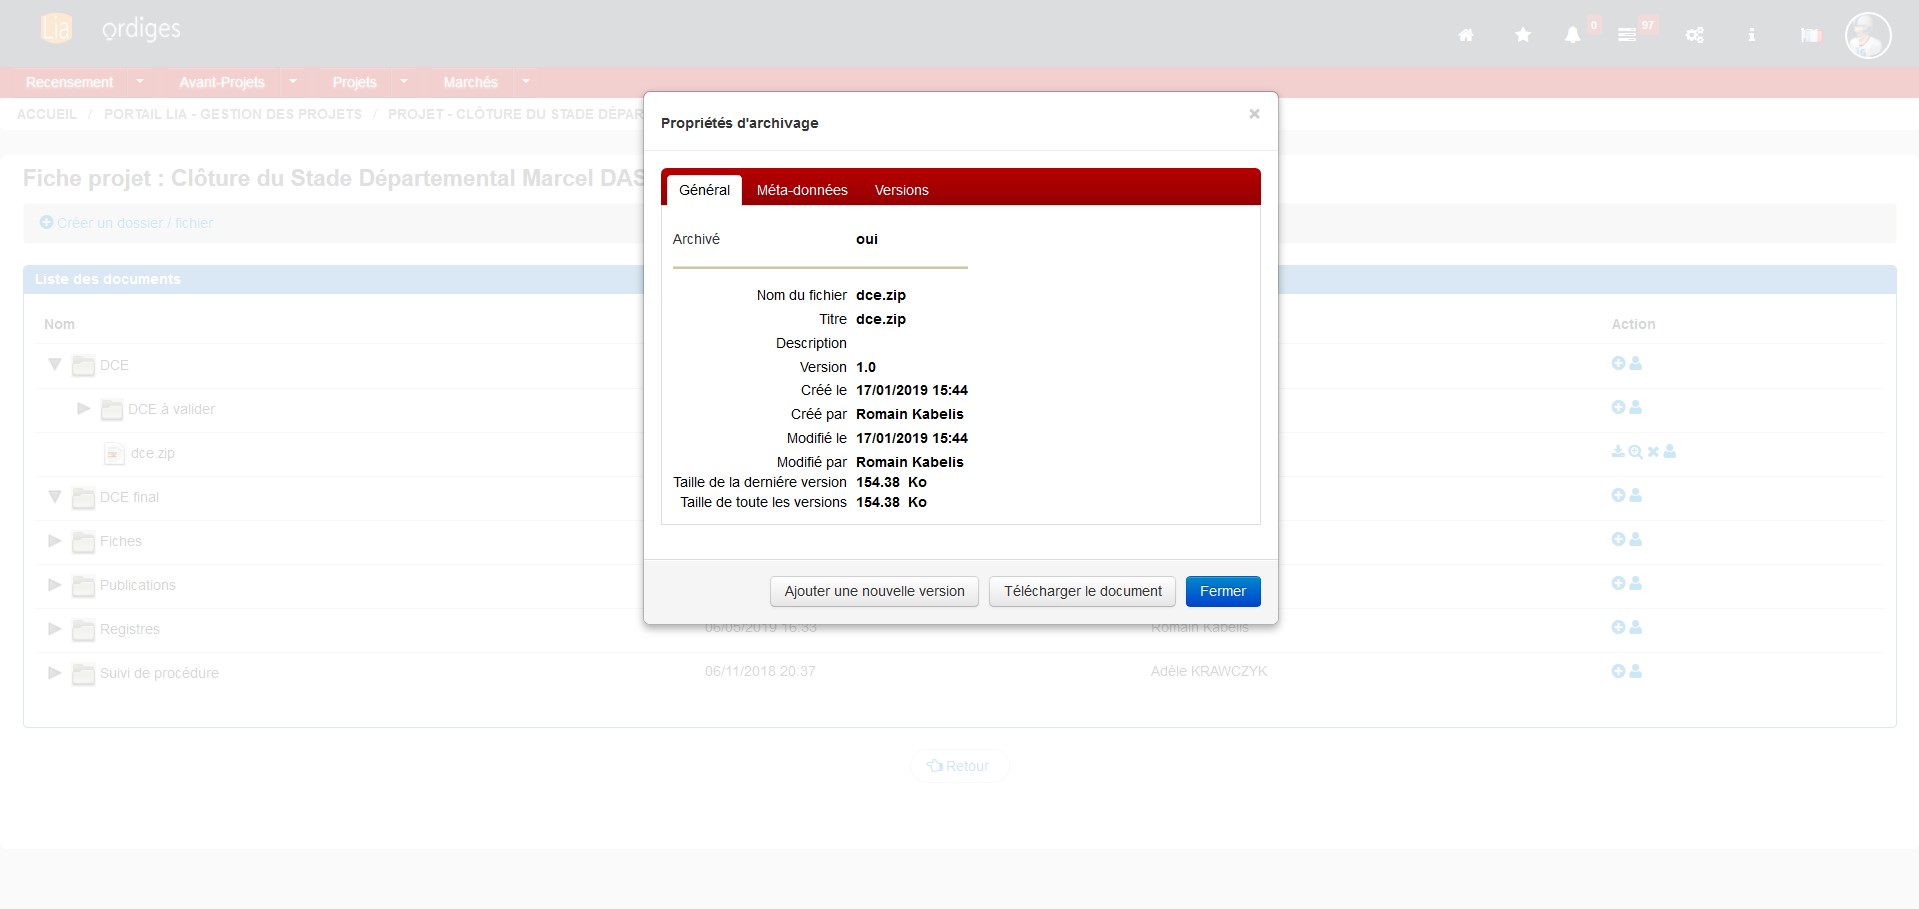Click the plus icon in Publications row
The width and height of the screenshot is (1919, 909).
click(1618, 584)
